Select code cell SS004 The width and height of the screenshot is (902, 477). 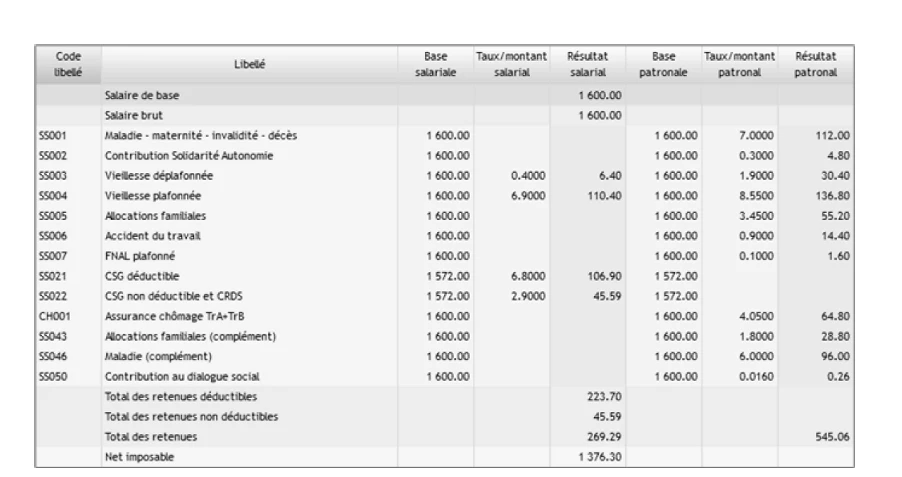pyautogui.click(x=52, y=196)
